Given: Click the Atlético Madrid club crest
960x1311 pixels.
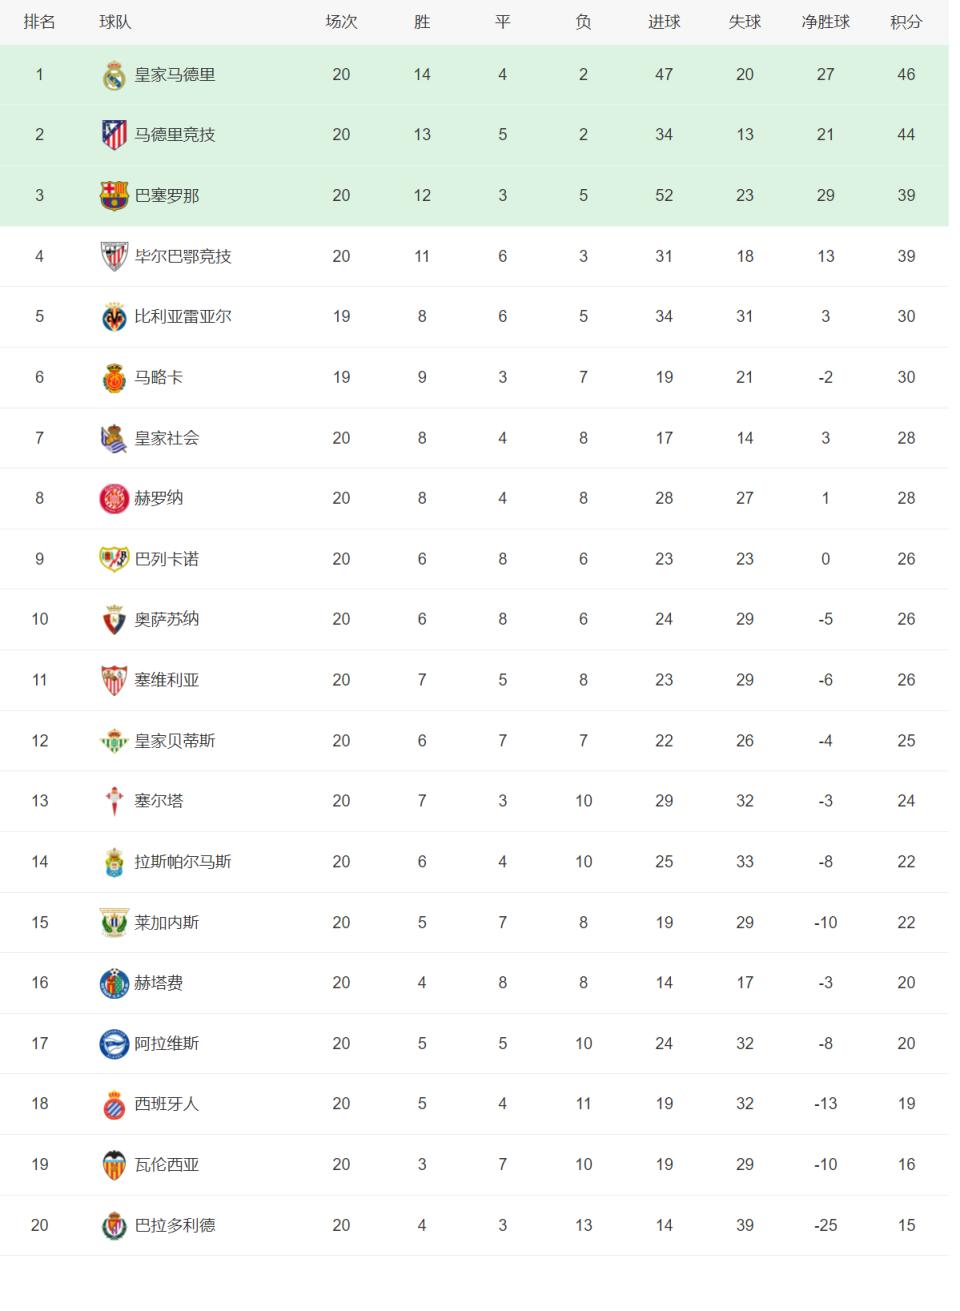Looking at the screenshot, I should pyautogui.click(x=114, y=135).
